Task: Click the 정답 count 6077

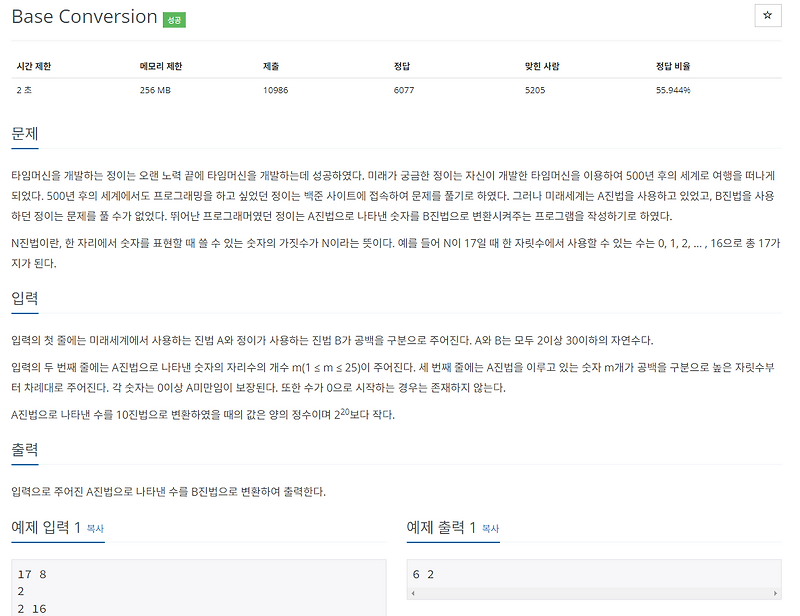Action: pos(405,89)
